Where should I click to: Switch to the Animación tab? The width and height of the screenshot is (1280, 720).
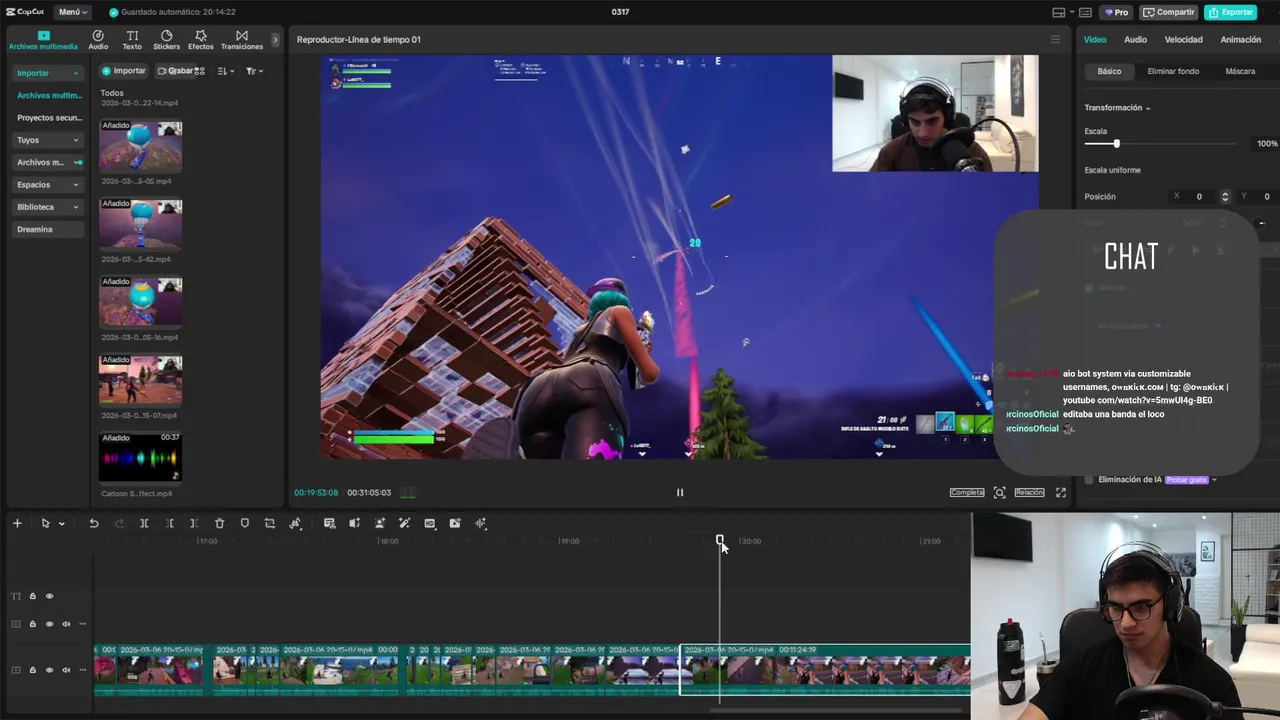1240,40
